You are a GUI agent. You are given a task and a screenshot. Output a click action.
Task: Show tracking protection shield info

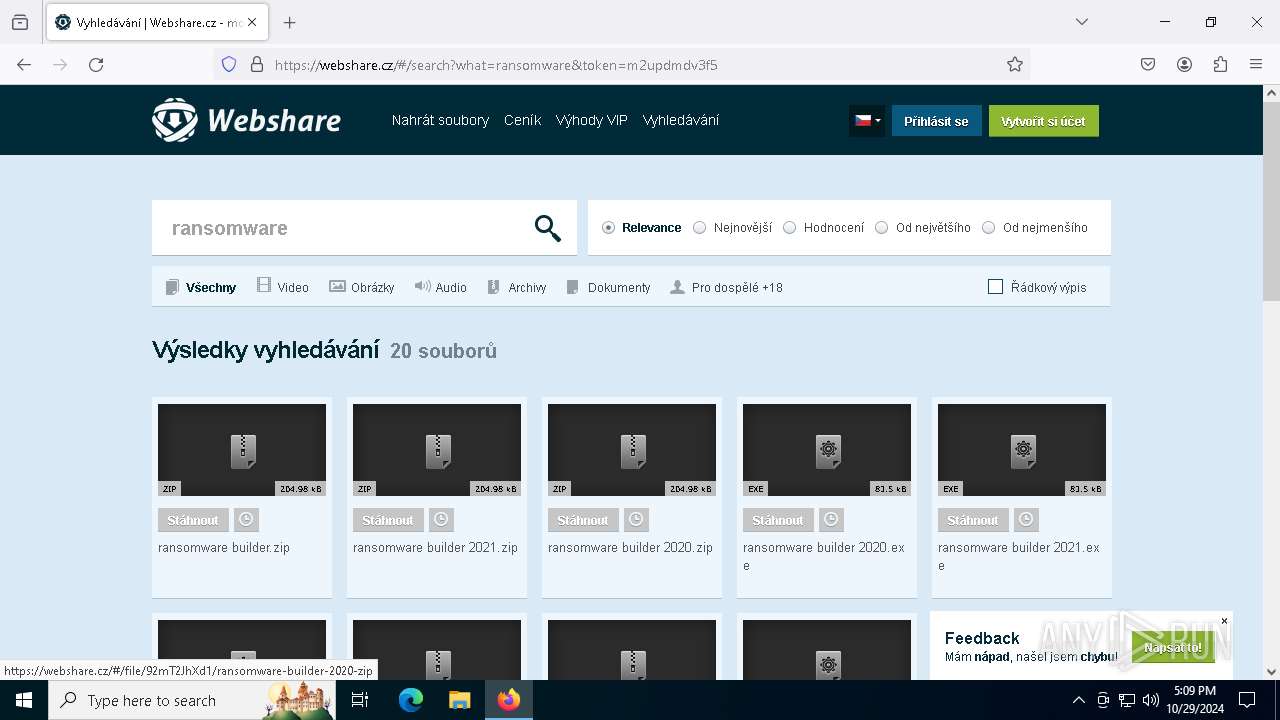[229, 65]
